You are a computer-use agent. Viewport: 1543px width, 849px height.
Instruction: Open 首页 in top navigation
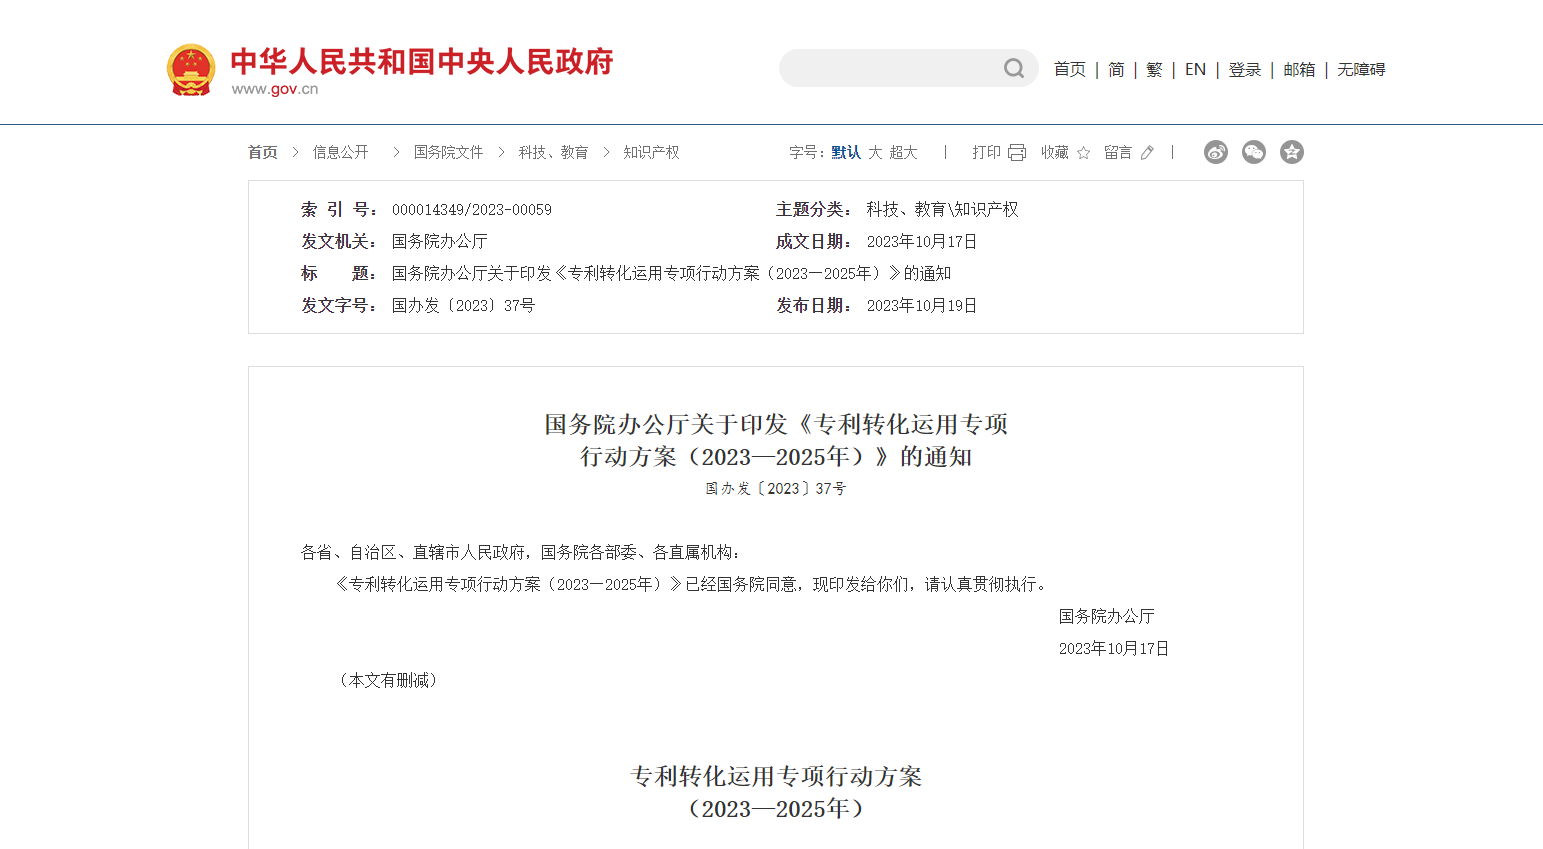pos(1069,69)
